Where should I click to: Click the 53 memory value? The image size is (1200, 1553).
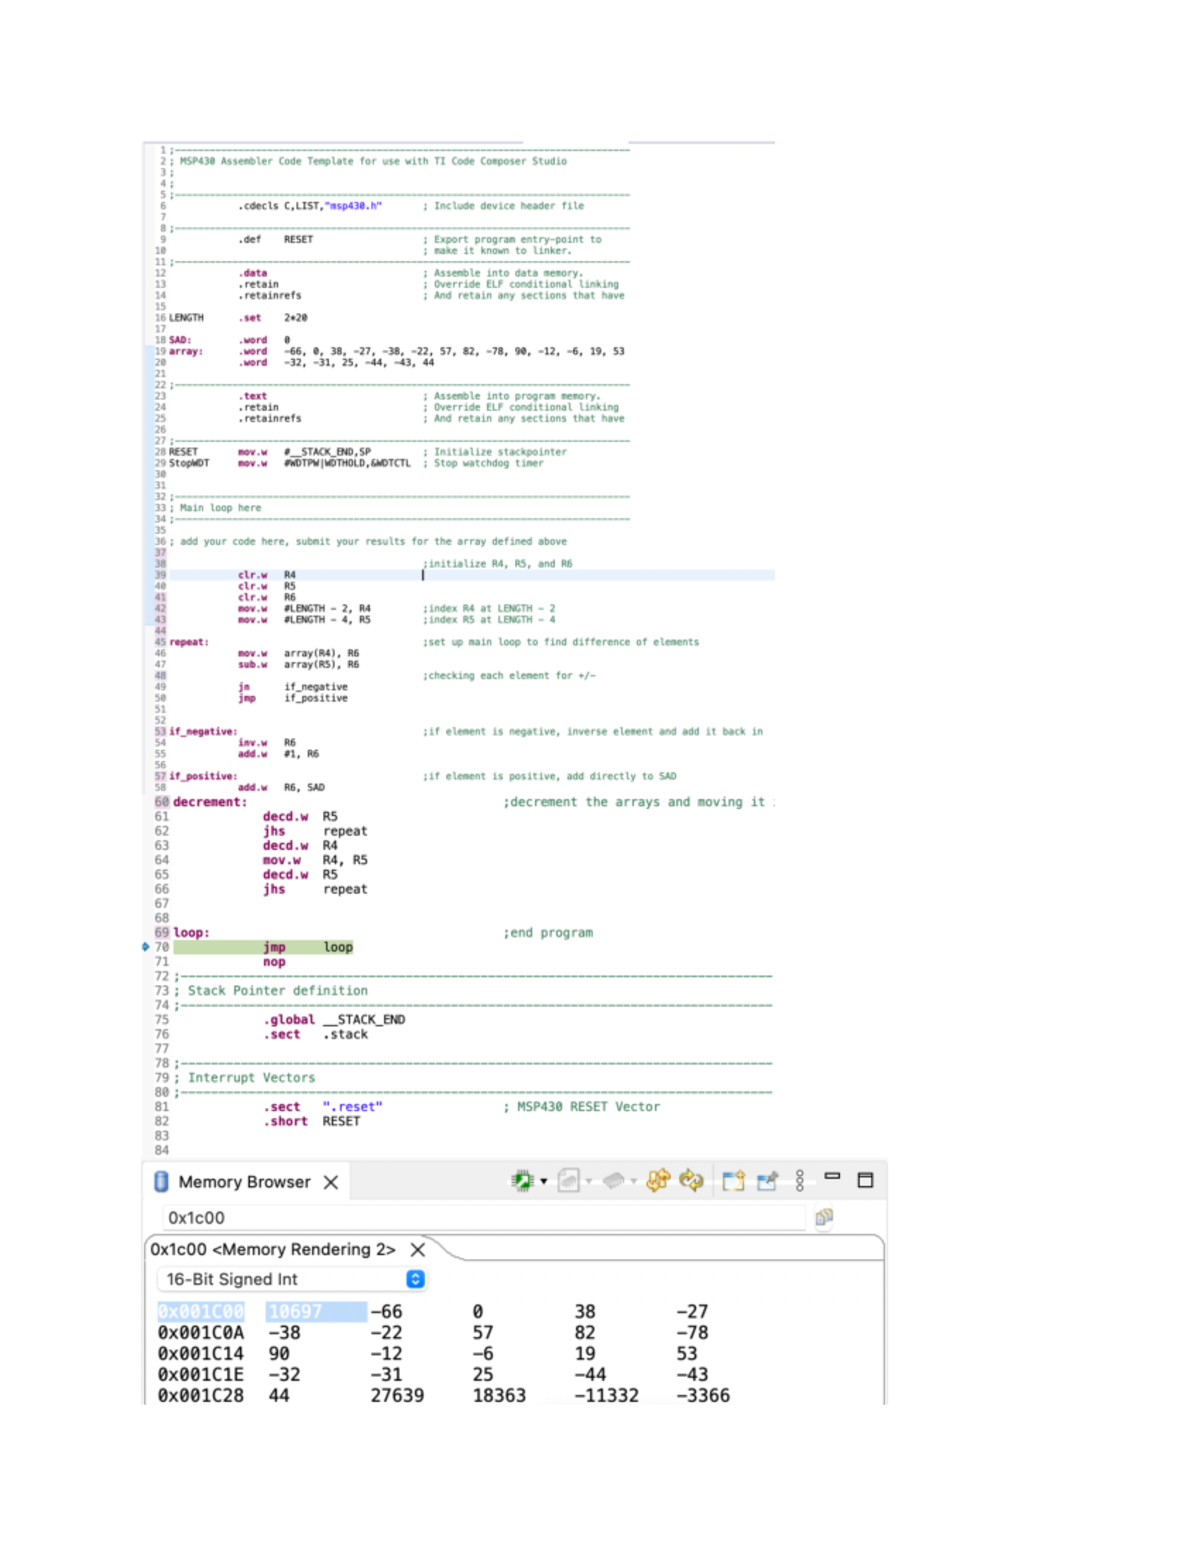(x=687, y=1353)
